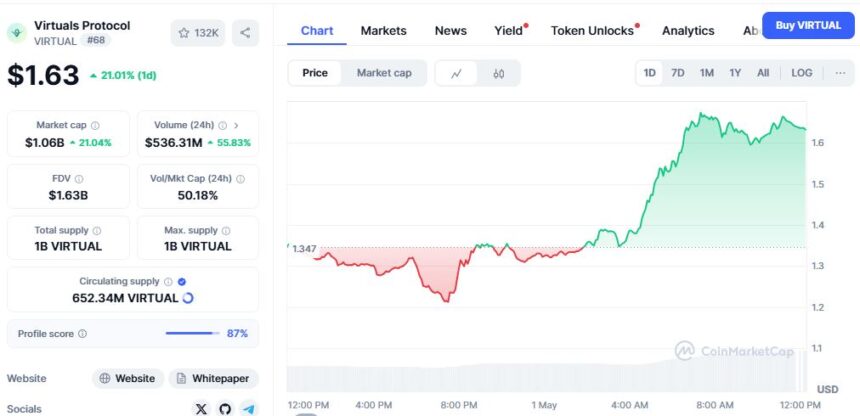
Task: Click Market cap info icon
Action: 95,126
